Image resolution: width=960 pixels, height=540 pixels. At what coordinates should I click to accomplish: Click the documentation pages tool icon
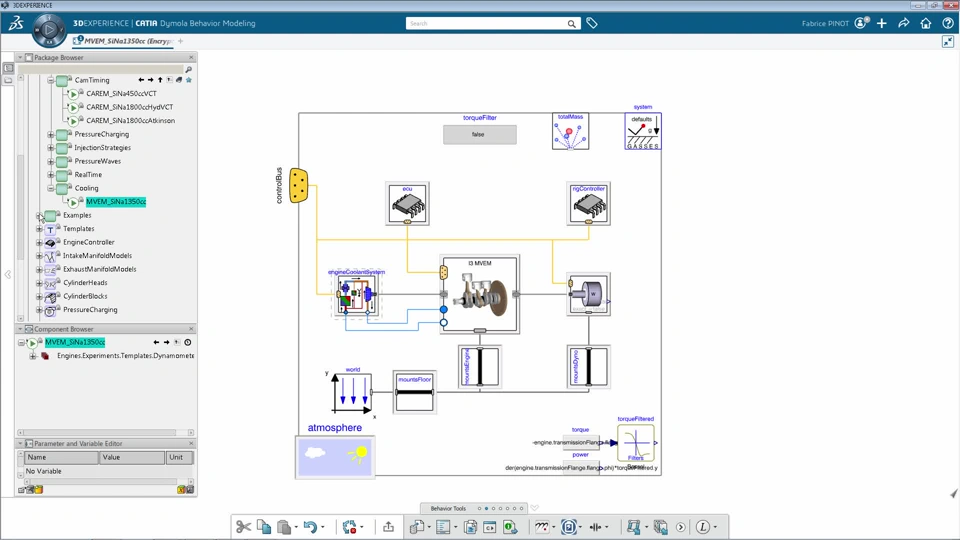470,527
